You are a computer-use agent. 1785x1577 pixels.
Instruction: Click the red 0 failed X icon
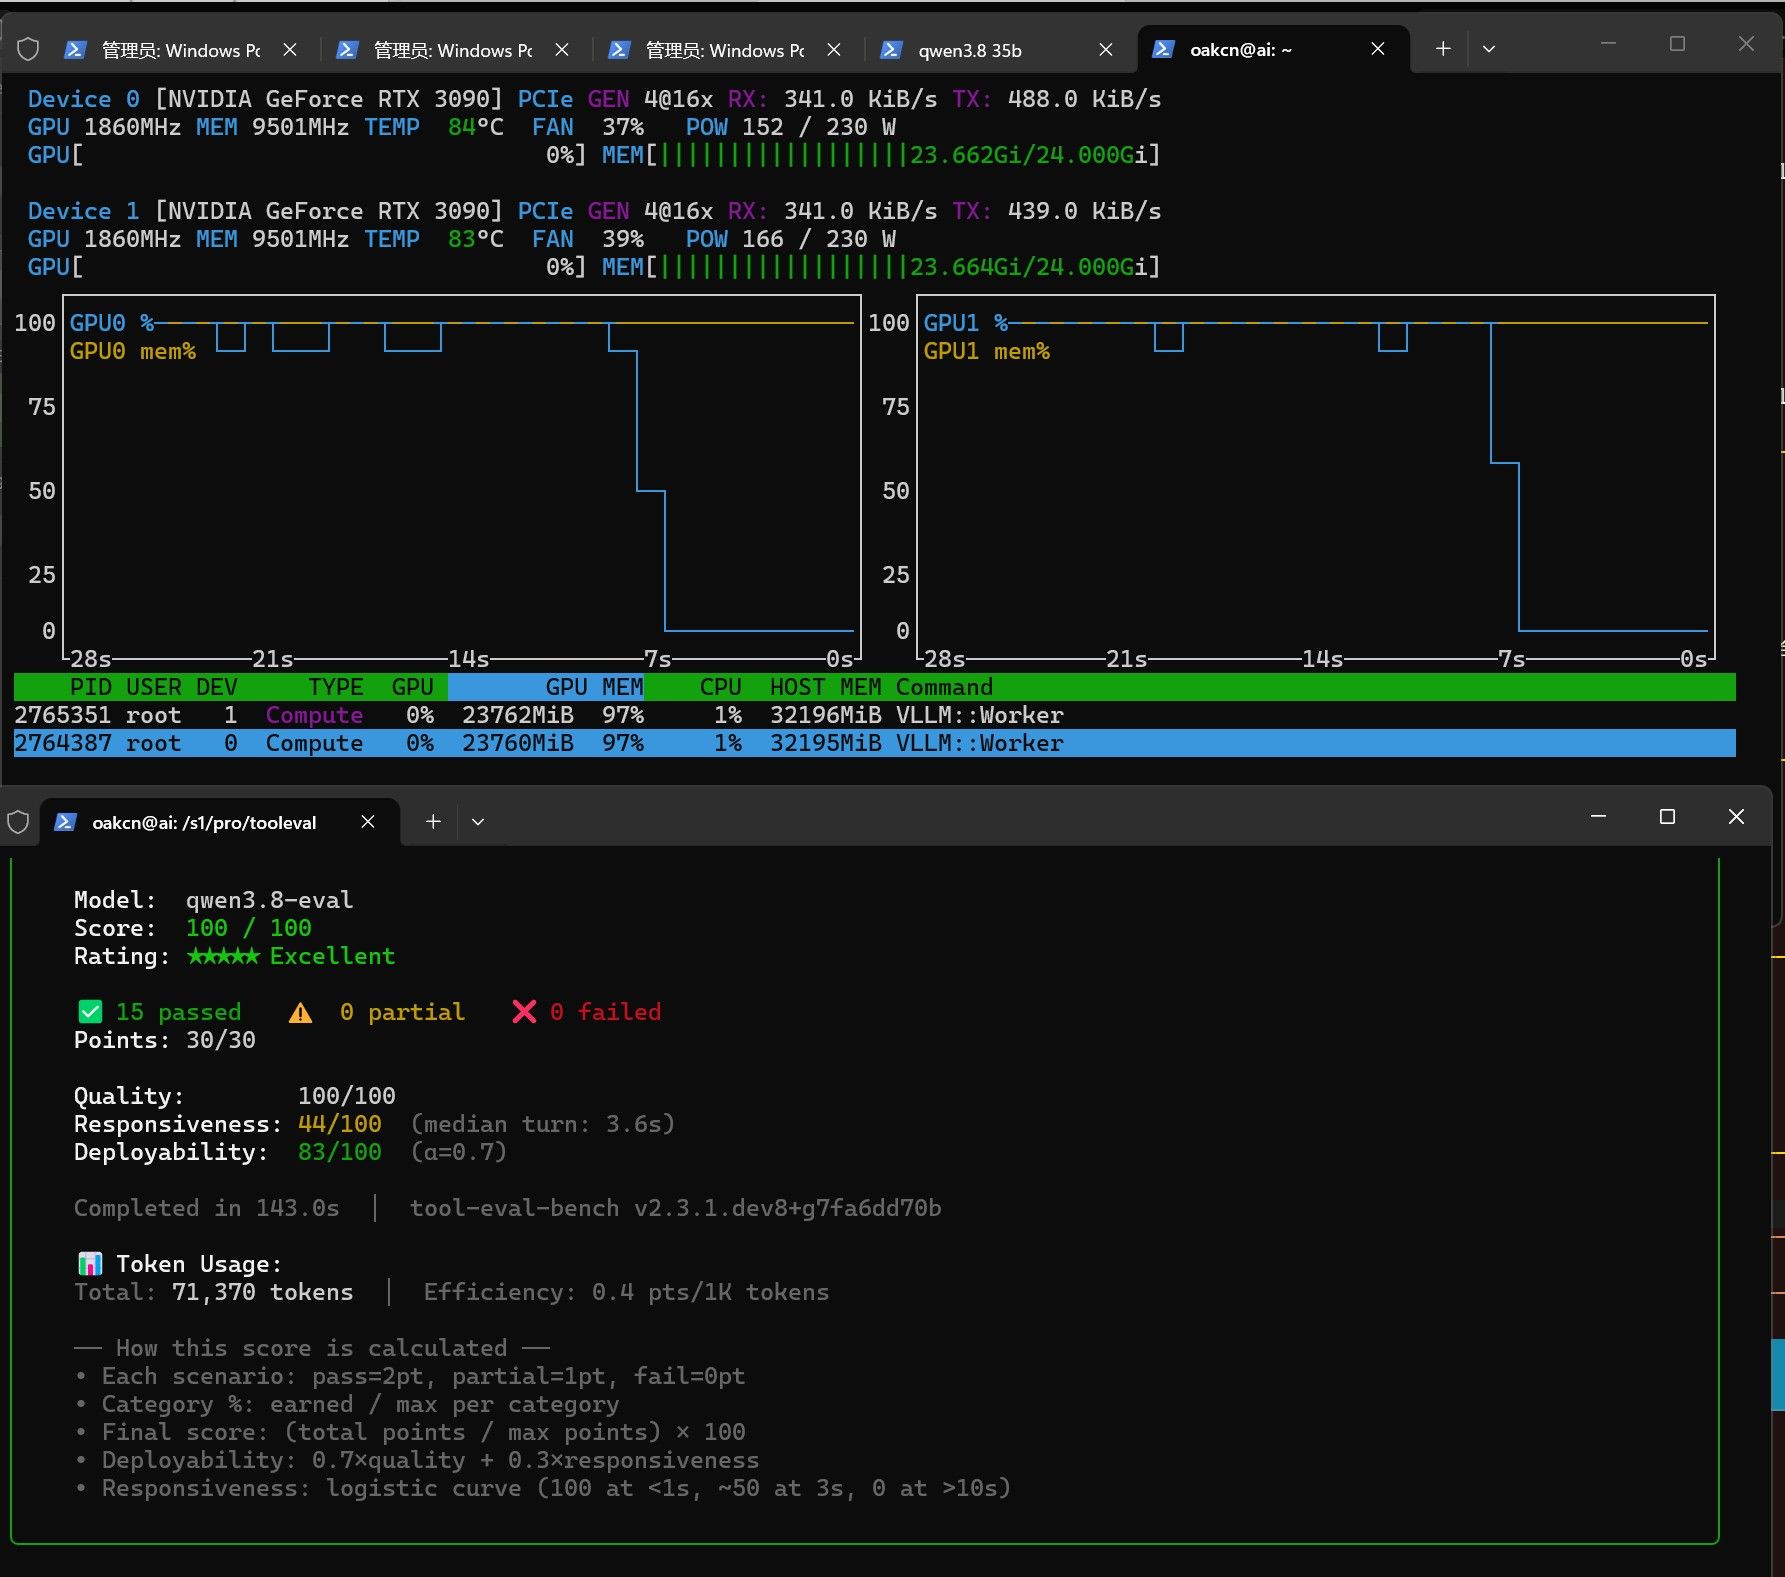pyautogui.click(x=524, y=1012)
